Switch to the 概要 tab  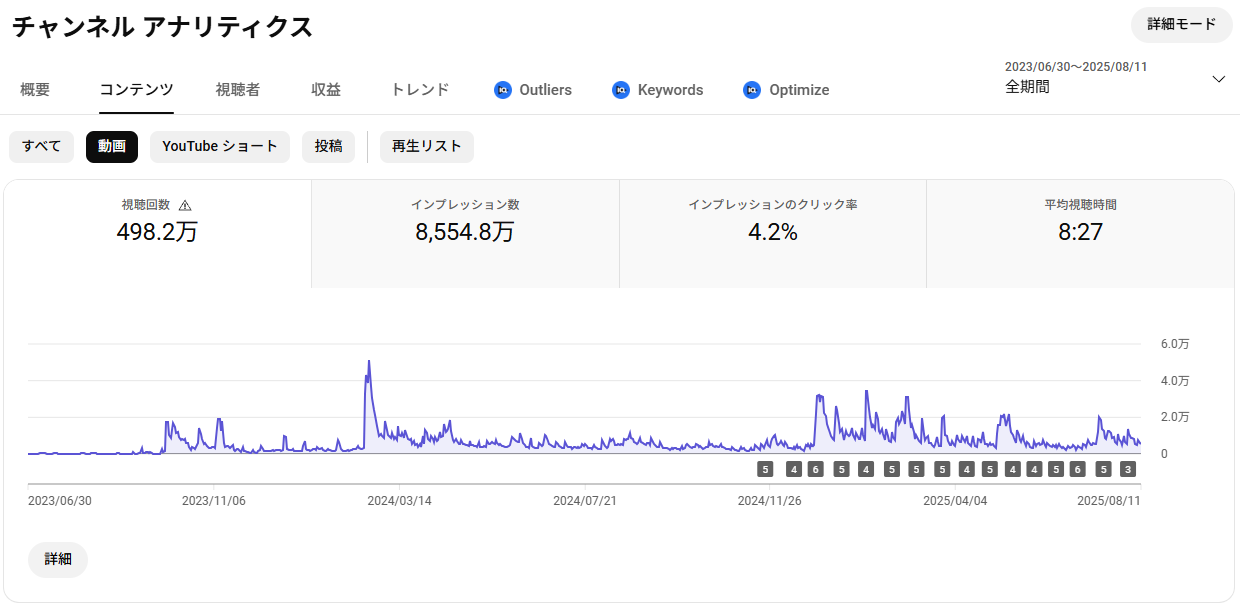35,90
